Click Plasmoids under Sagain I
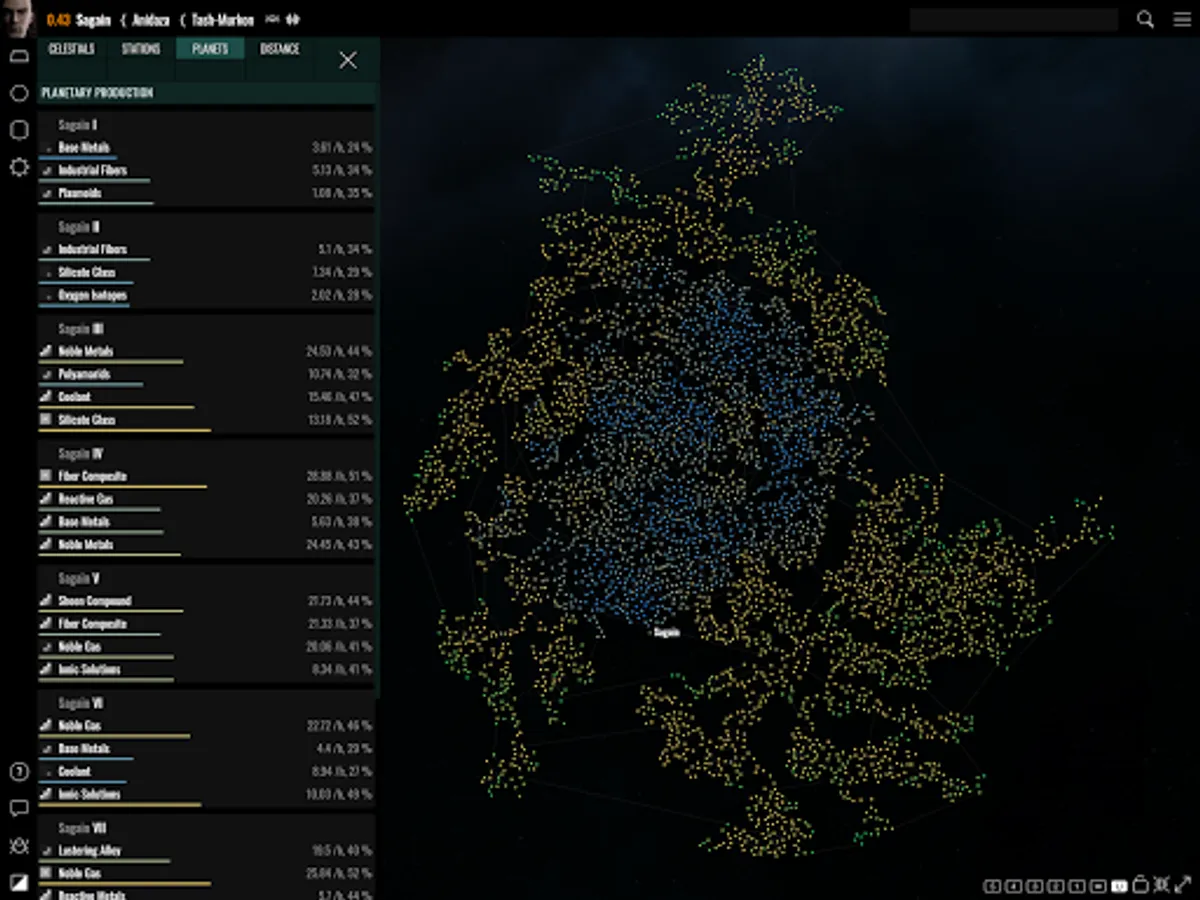The image size is (1200, 900). point(80,193)
